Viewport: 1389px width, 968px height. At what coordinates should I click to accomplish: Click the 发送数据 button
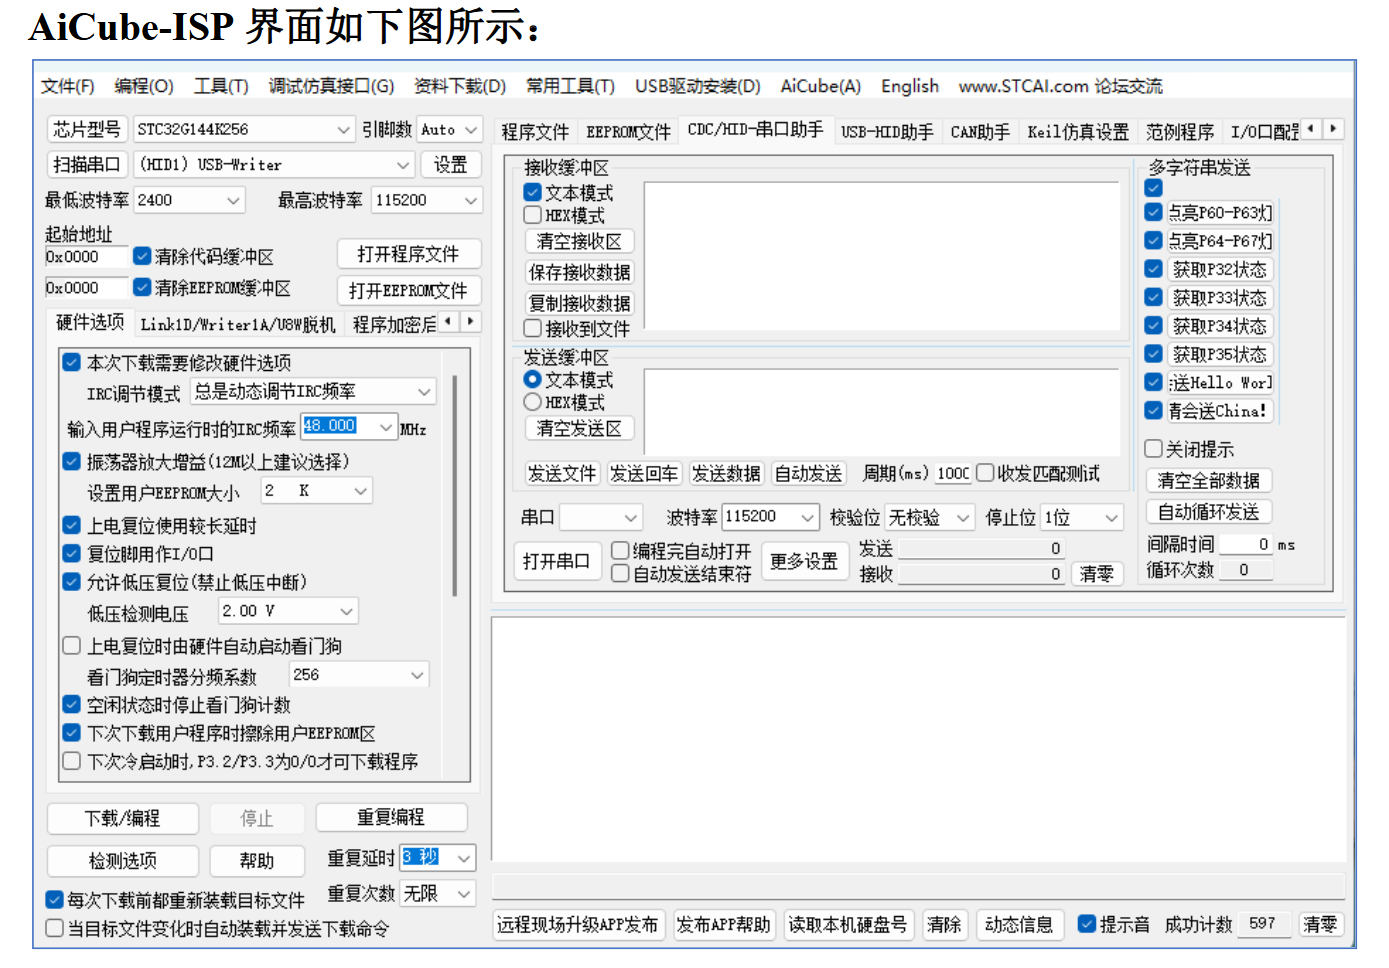pos(726,473)
